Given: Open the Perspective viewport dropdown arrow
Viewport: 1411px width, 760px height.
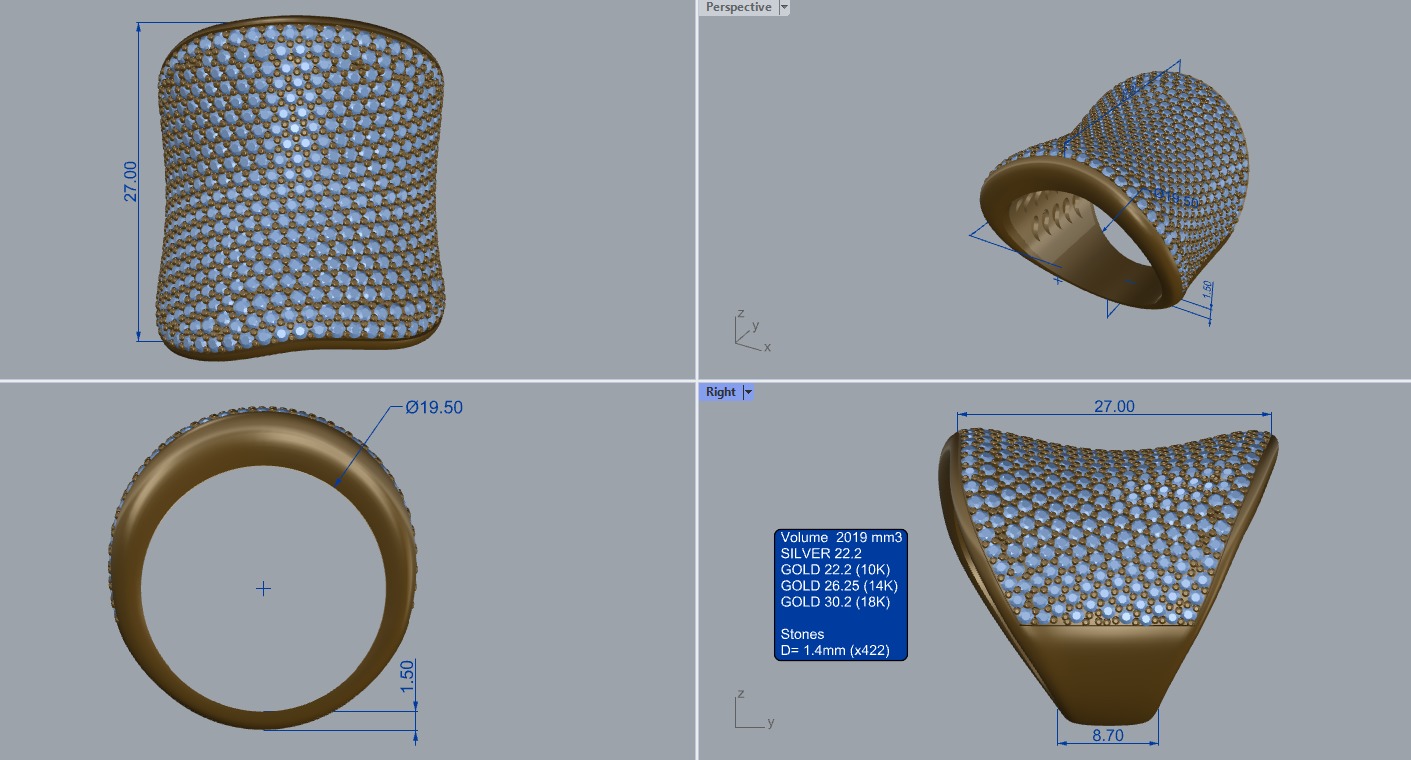Looking at the screenshot, I should coord(784,7).
